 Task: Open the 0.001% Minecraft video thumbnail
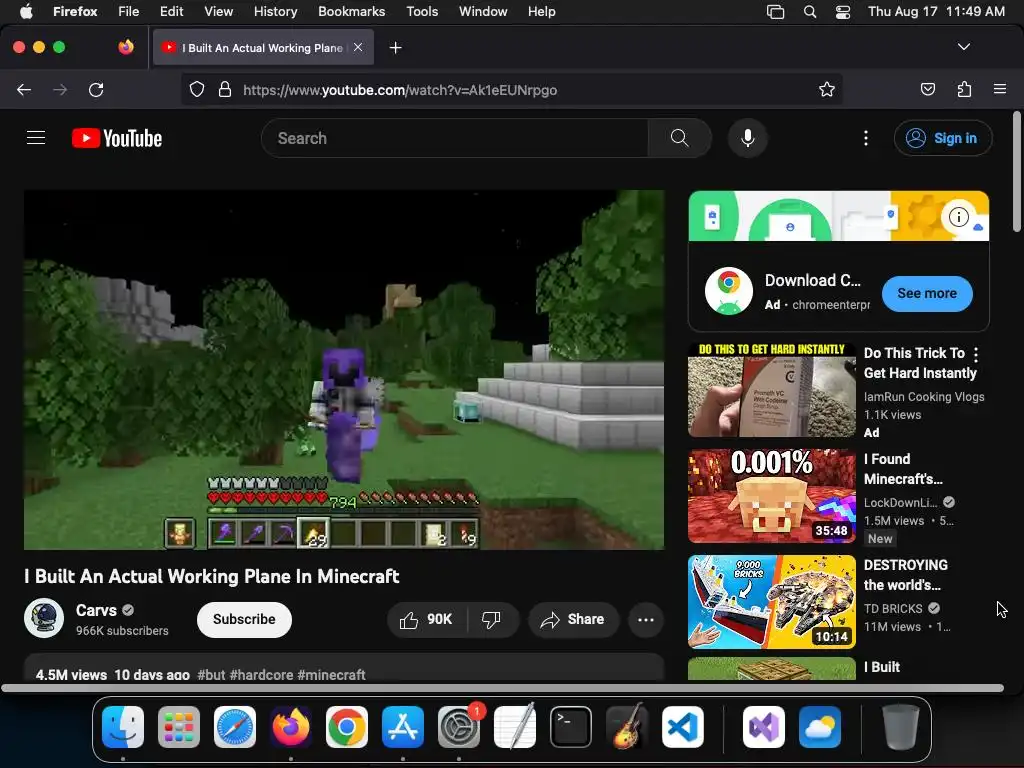[771, 496]
